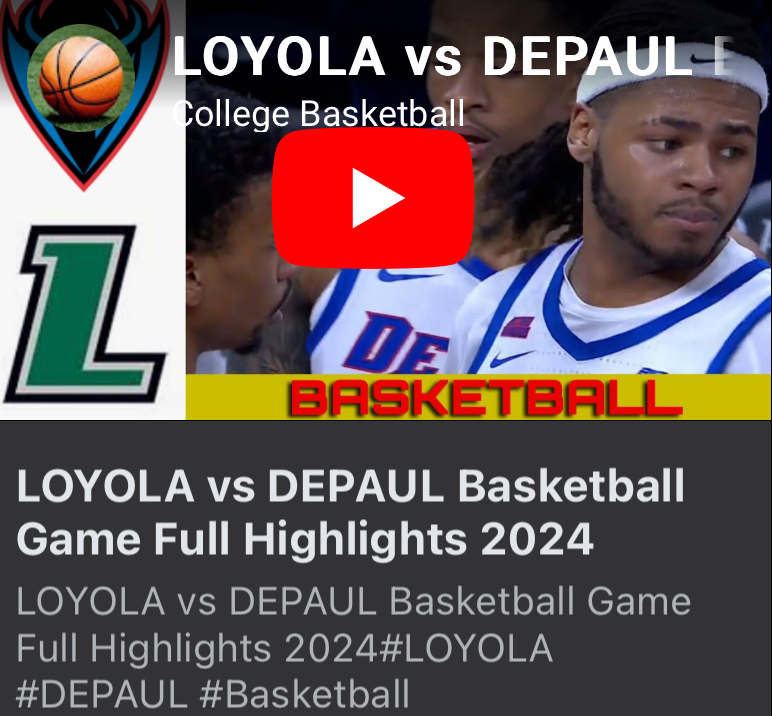Open the LOYOLA vs DEPAUL overlay video title
772x716 pixels.
click(x=453, y=56)
